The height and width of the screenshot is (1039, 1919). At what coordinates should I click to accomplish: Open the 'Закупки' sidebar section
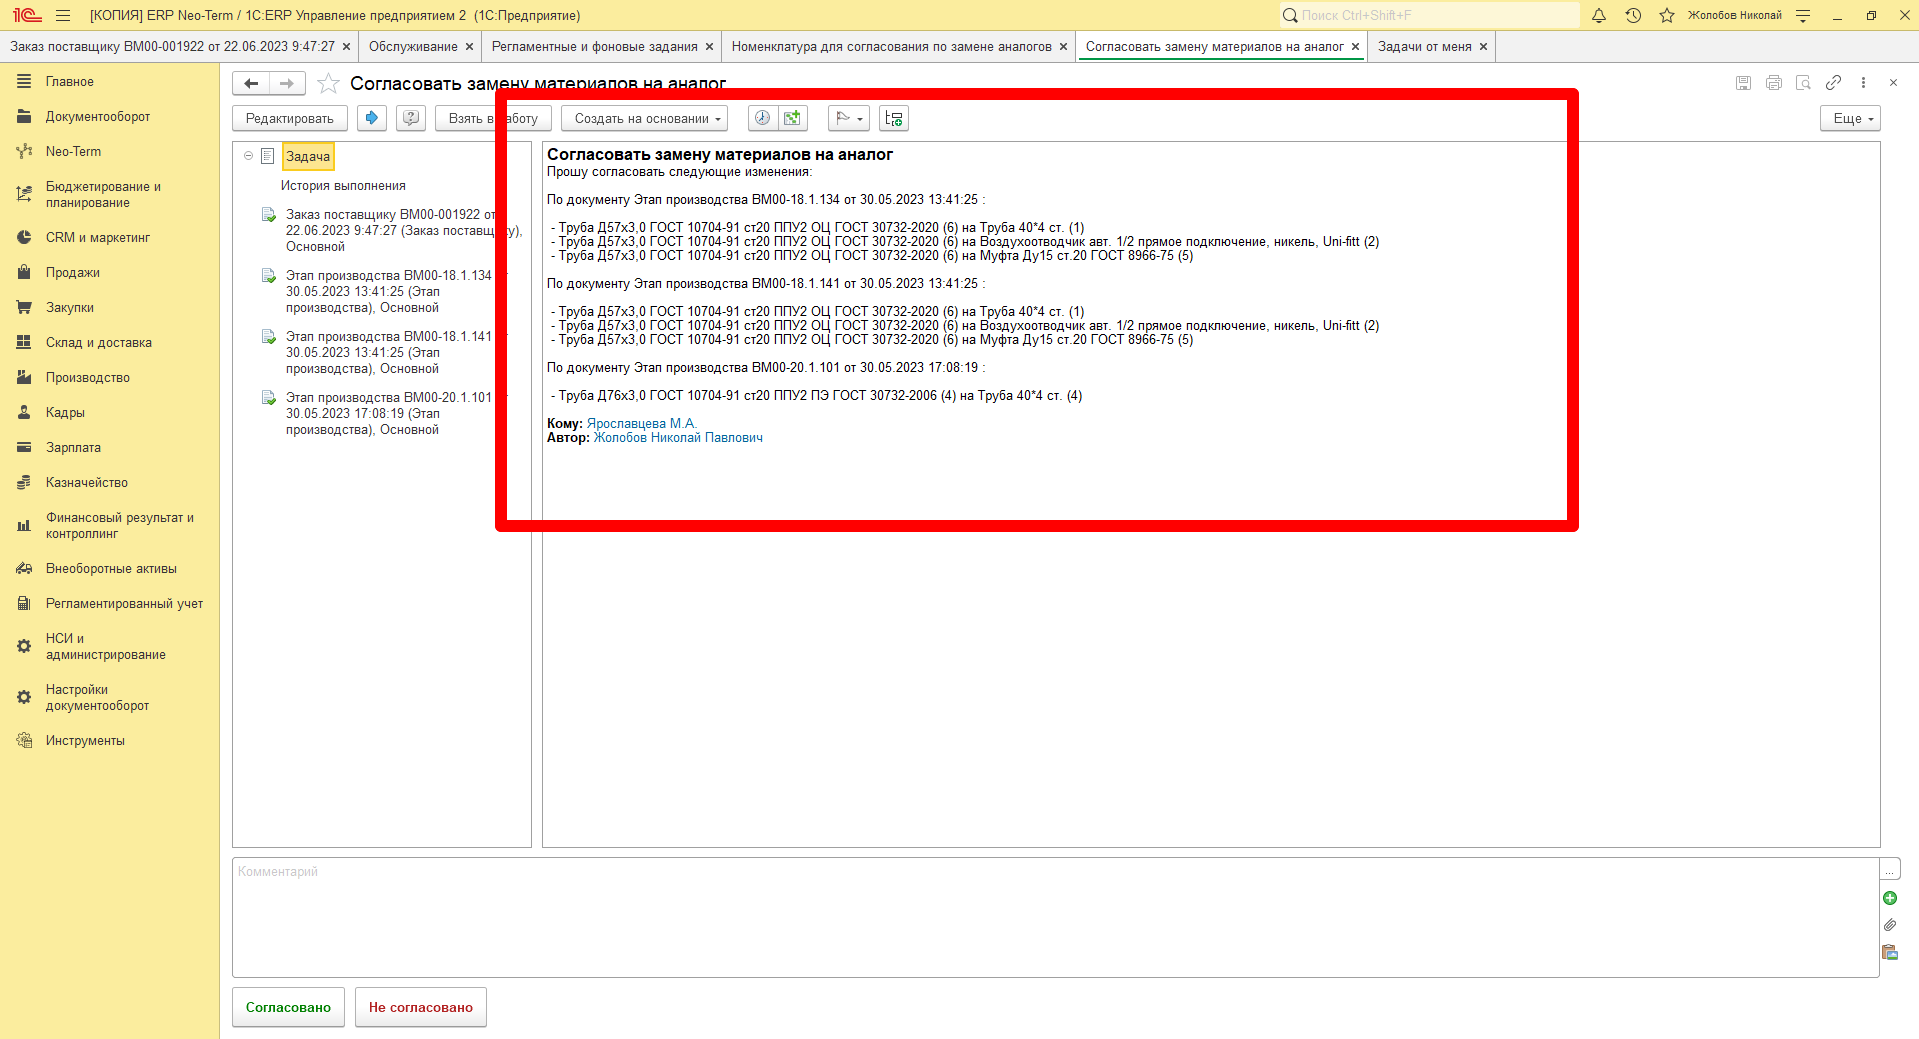pos(70,308)
